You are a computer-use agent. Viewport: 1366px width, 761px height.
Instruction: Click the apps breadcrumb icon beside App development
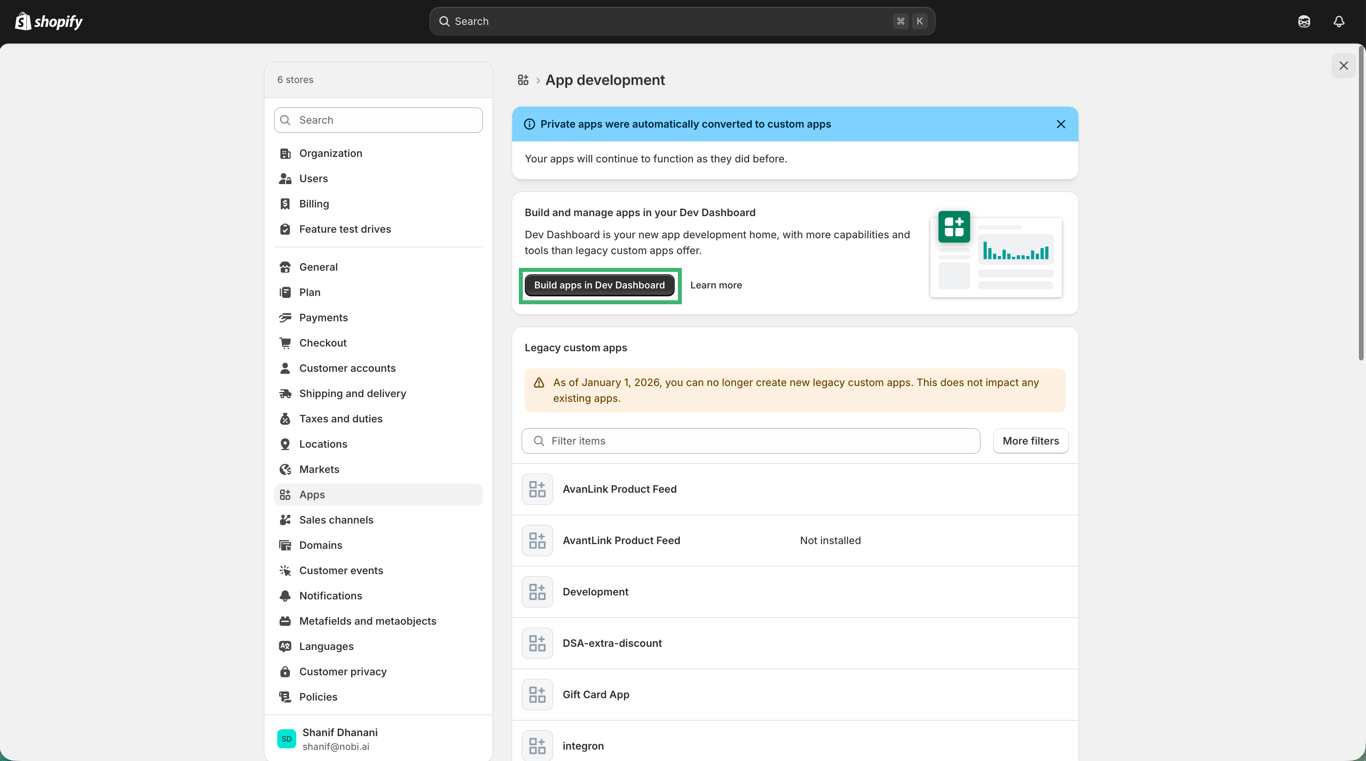click(x=523, y=80)
